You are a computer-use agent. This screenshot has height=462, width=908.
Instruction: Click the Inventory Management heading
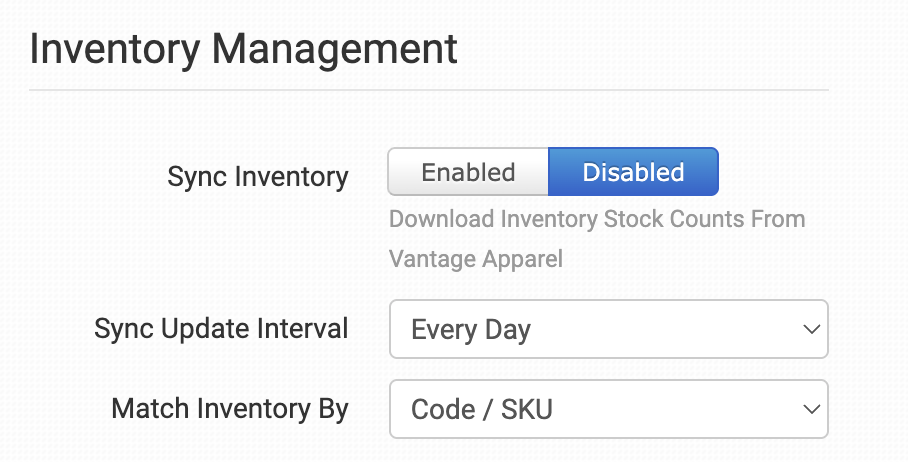pyautogui.click(x=244, y=49)
